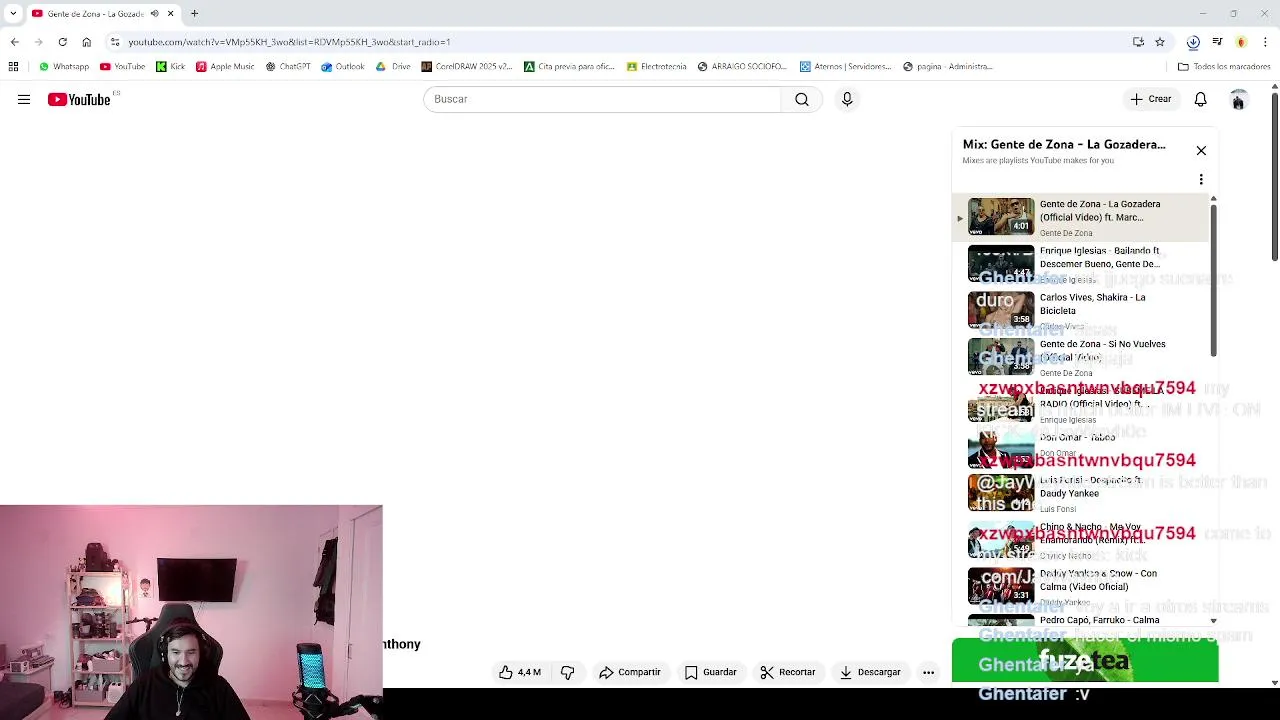Open Mix playlist options (vertical dots)
This screenshot has width=1280, height=720.
point(1201,179)
